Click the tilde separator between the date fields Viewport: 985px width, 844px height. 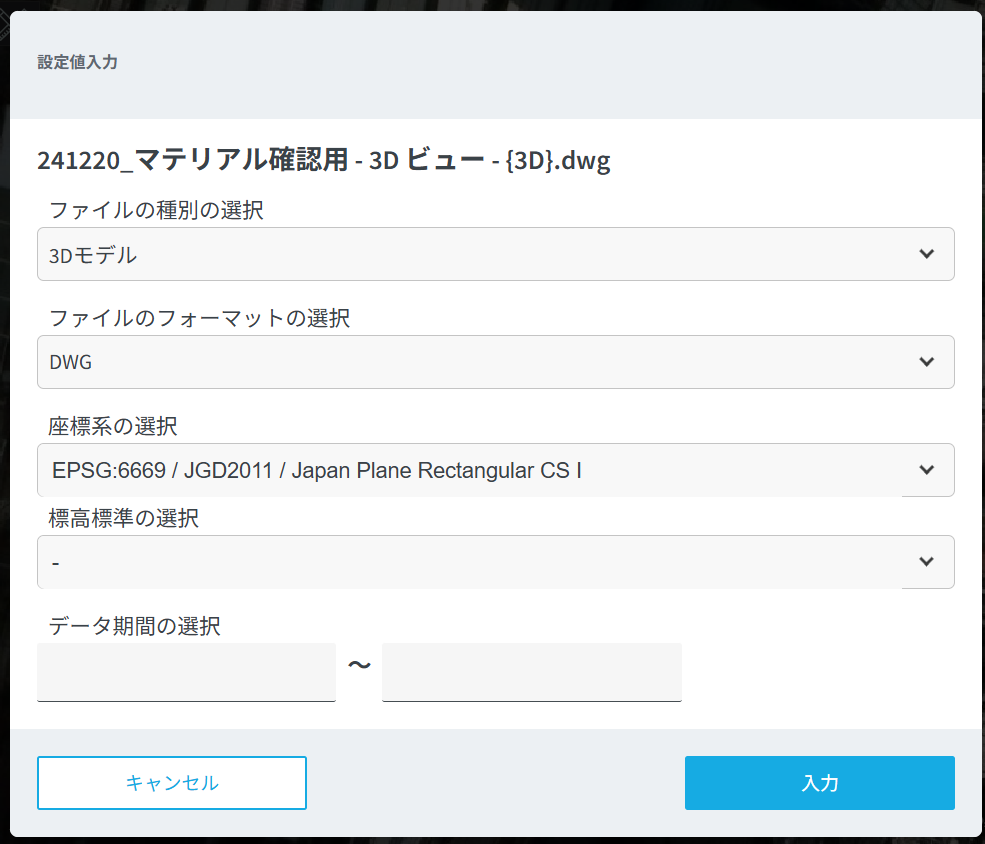pyautogui.click(x=359, y=665)
